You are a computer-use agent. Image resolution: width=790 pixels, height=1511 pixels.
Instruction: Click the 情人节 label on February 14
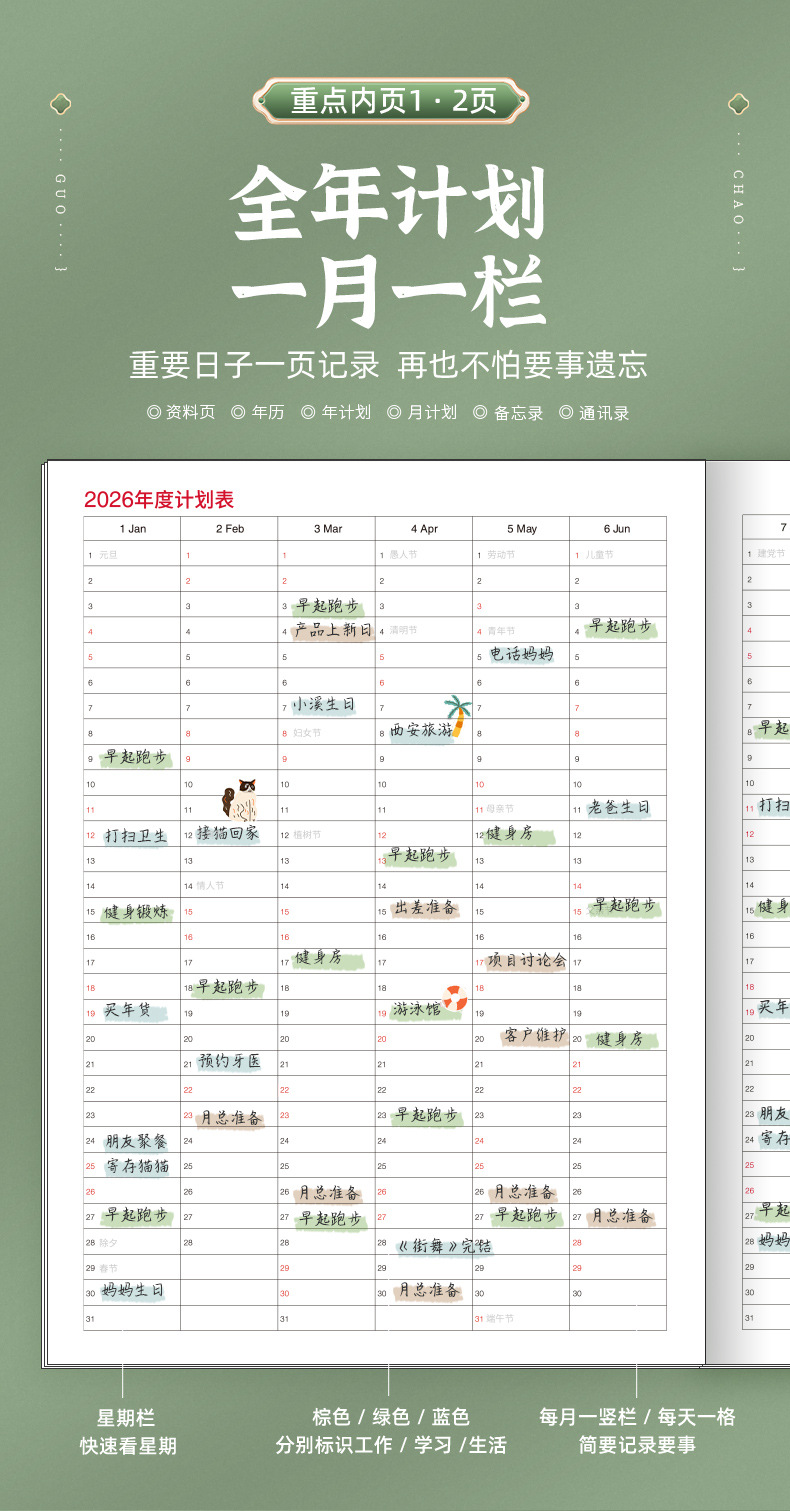[210, 886]
